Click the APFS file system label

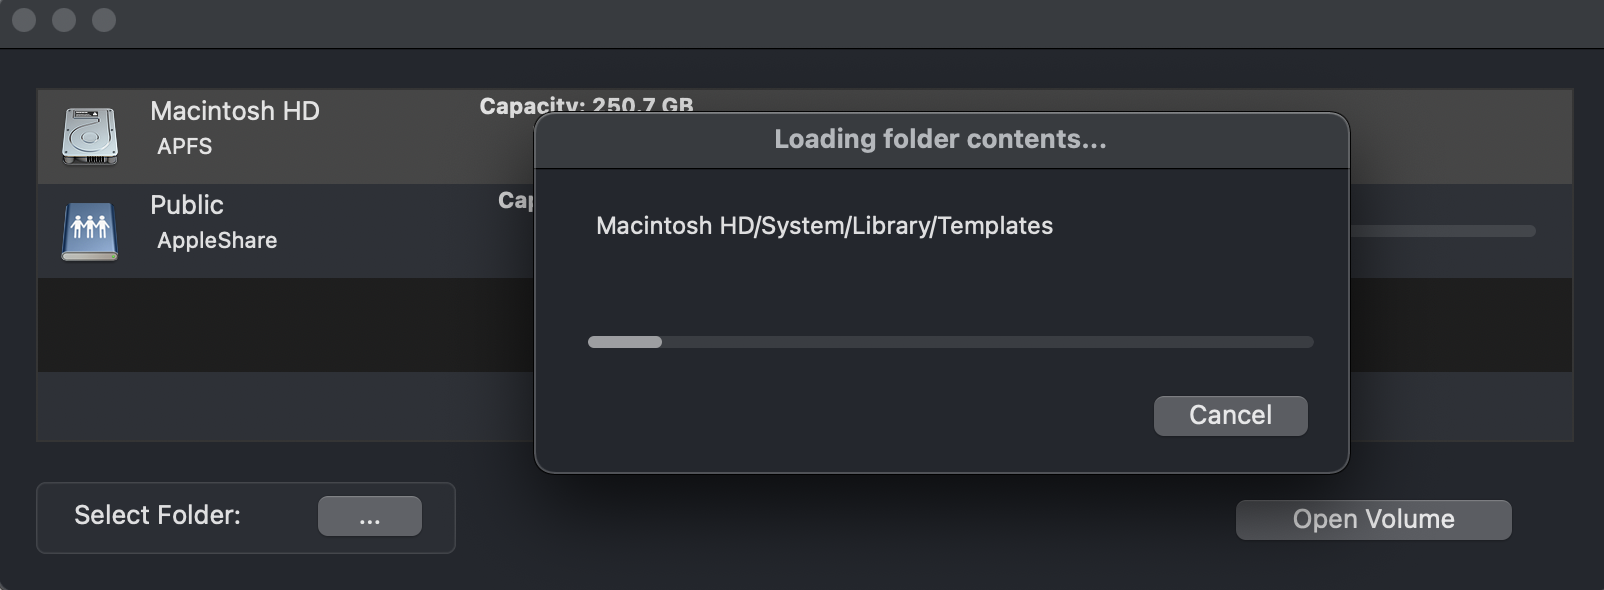(185, 146)
